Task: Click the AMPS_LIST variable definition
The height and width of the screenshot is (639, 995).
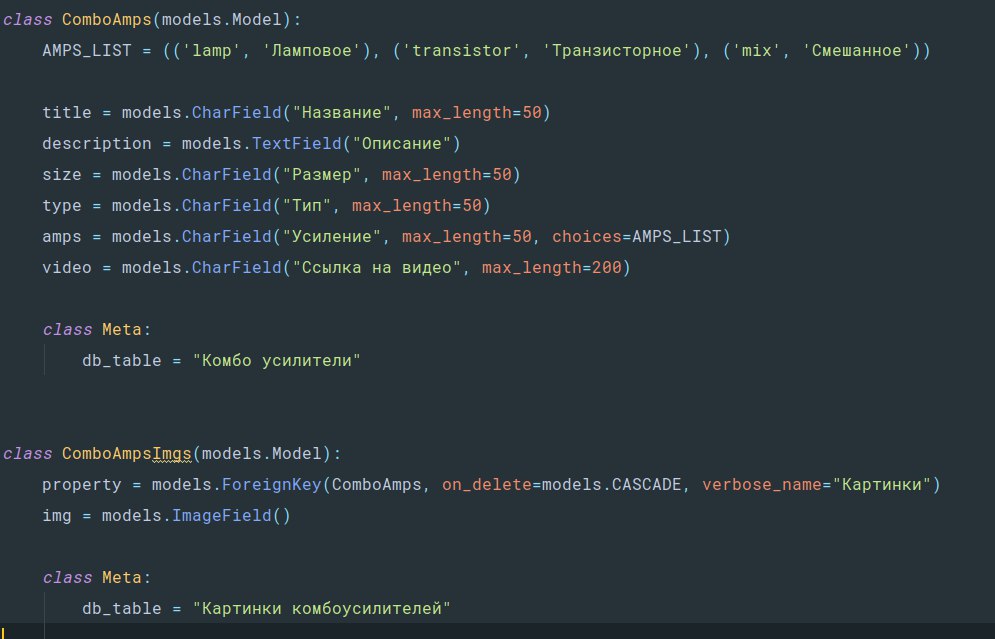Action: (x=86, y=51)
